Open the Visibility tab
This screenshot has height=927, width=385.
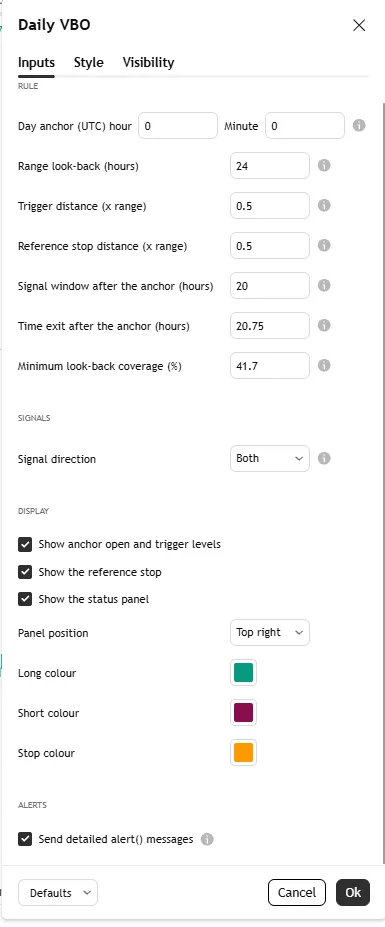click(148, 63)
